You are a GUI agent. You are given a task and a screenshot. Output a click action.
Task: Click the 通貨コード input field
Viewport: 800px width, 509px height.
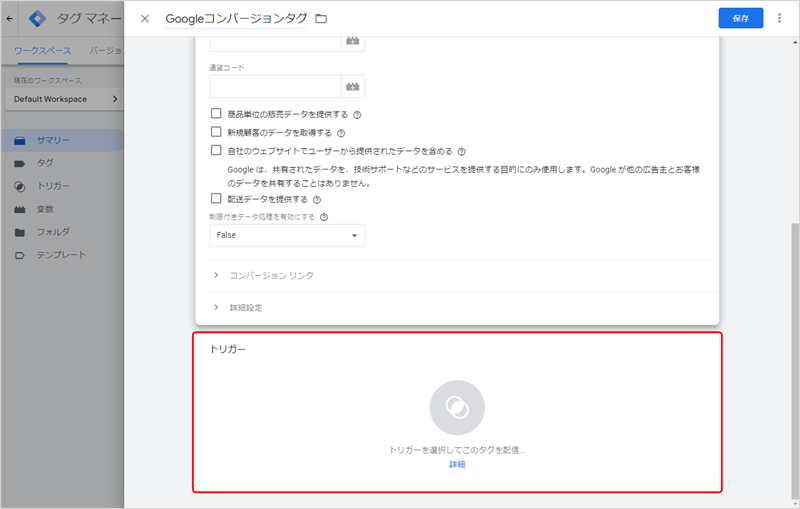275,86
